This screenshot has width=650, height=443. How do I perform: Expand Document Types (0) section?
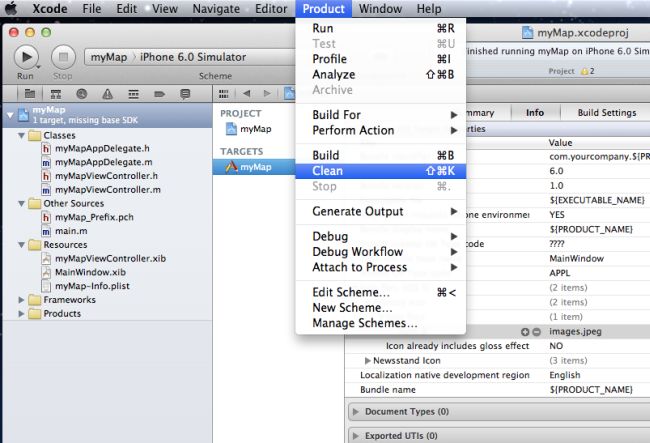coord(356,412)
